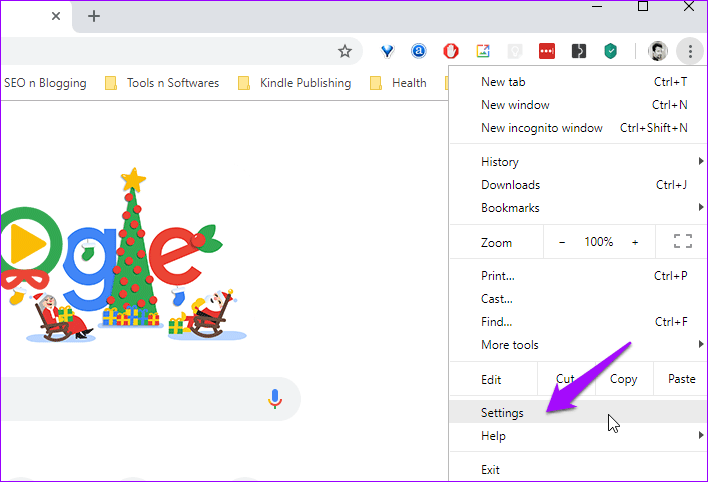Select New tab from the menu
The height and width of the screenshot is (482, 708).
[578, 82]
